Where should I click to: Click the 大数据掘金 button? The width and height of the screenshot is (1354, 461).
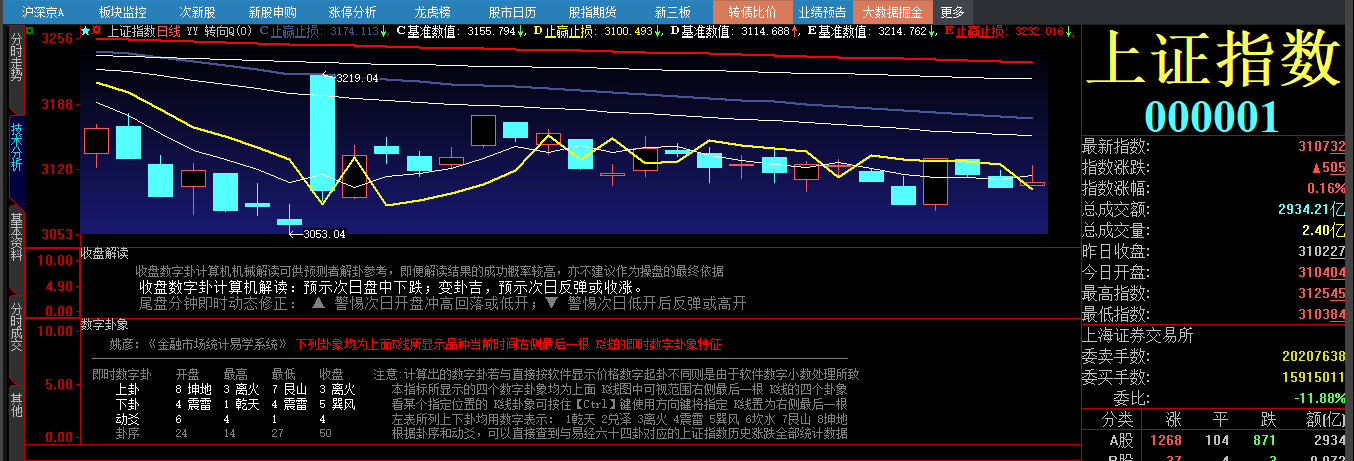click(893, 12)
